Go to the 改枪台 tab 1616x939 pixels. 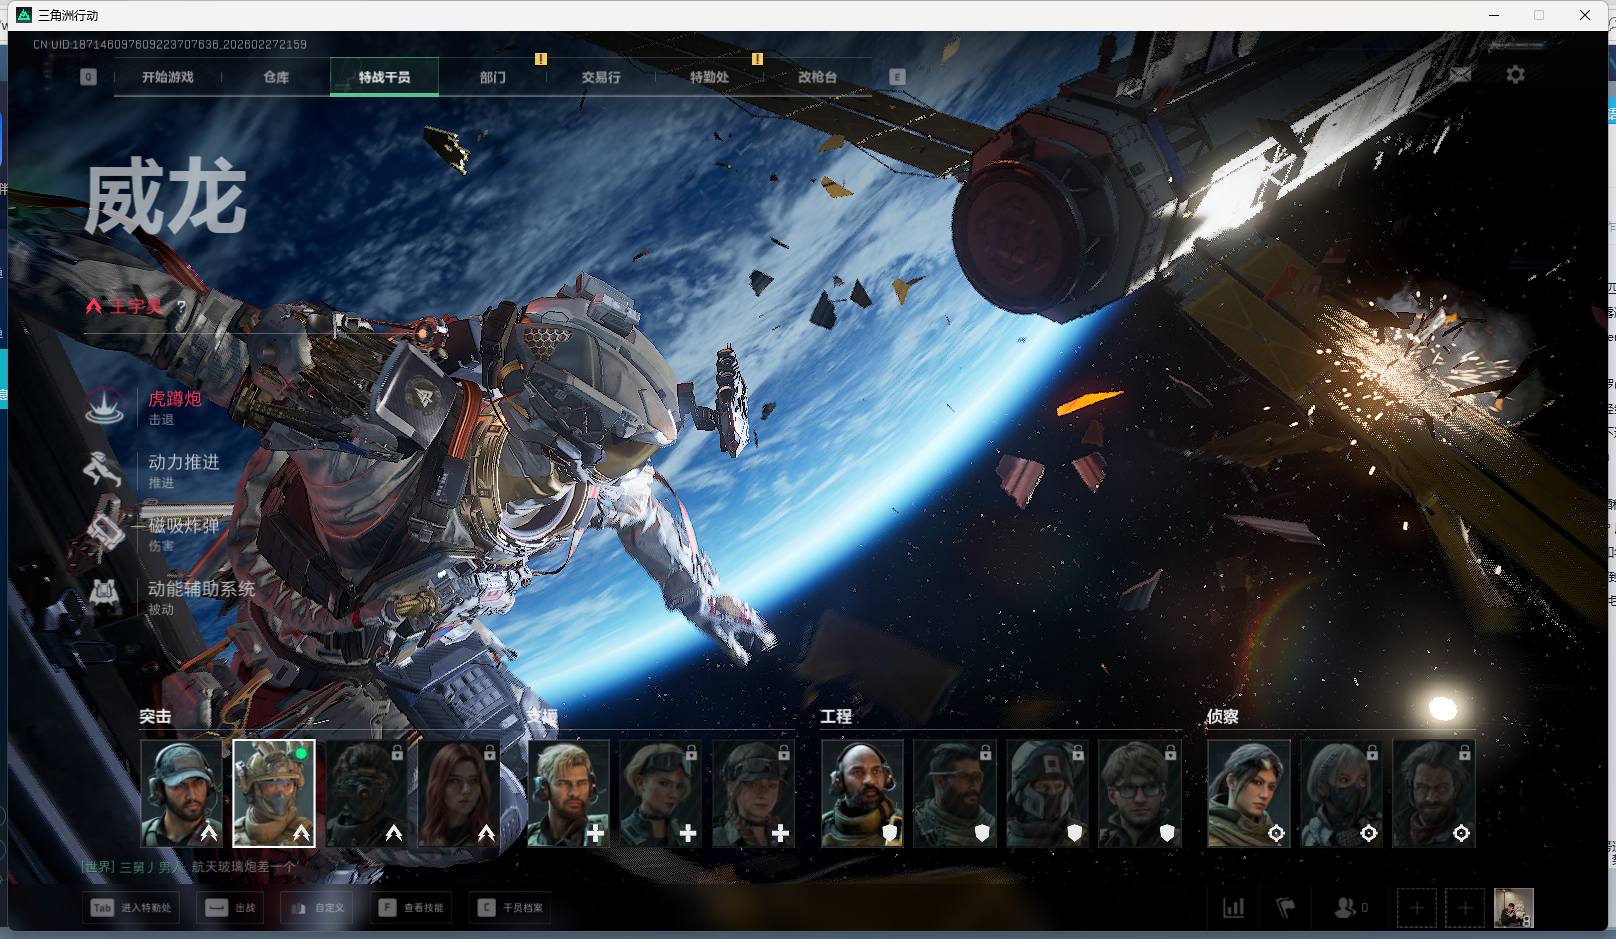tap(817, 77)
